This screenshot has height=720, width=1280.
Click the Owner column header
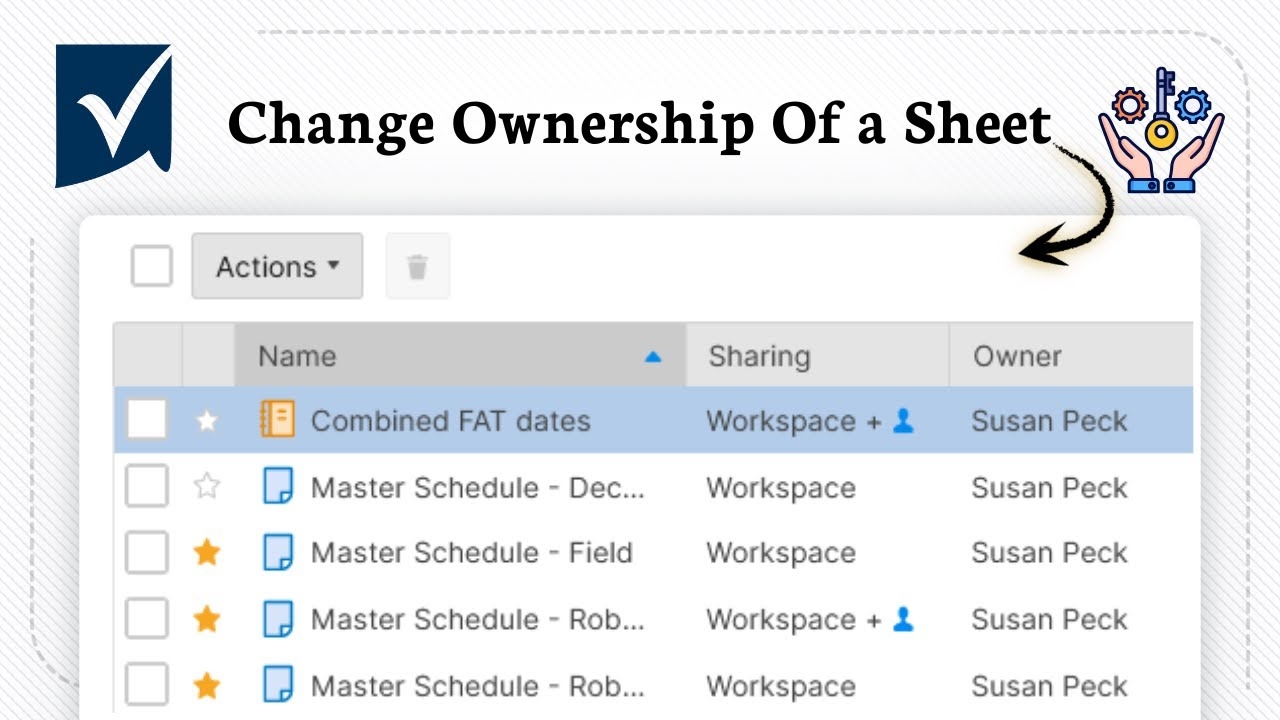click(x=1071, y=355)
